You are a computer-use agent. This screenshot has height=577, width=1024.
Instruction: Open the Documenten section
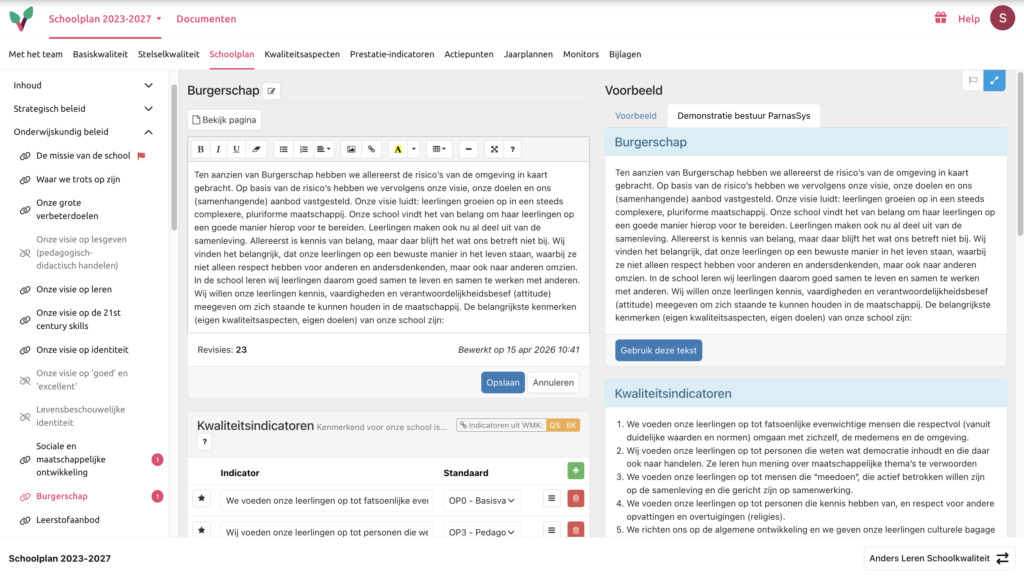pyautogui.click(x=206, y=19)
